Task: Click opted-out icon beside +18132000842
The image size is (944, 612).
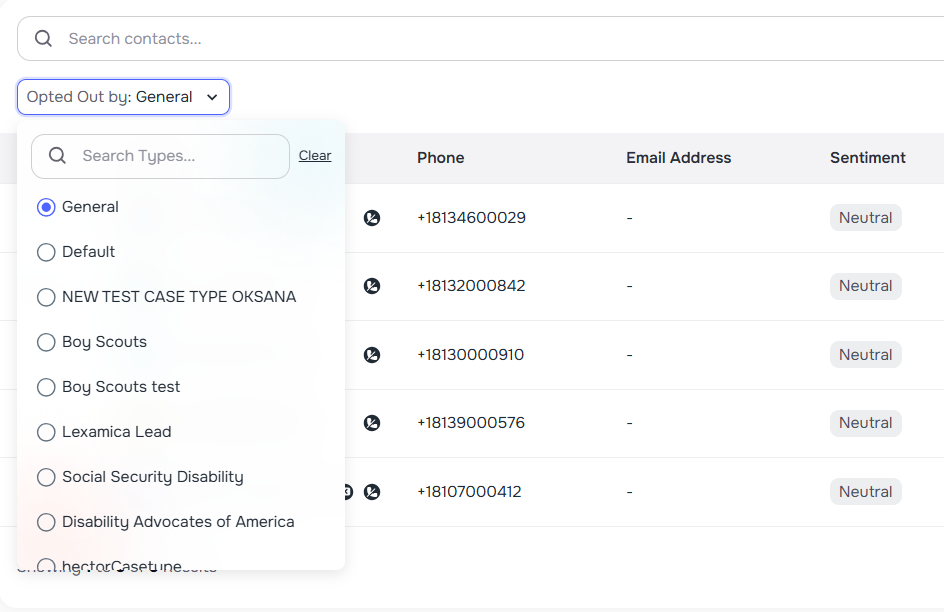Action: pos(372,286)
